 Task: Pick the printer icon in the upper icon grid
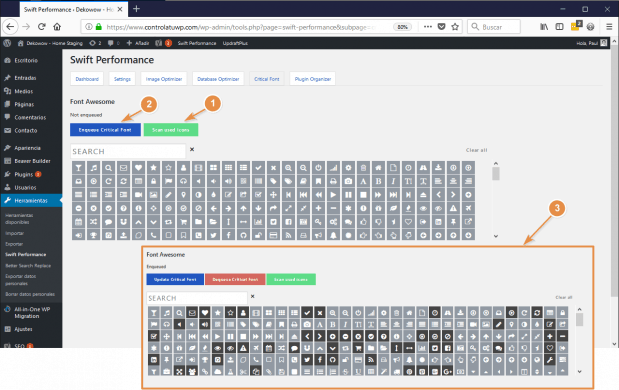(x=334, y=181)
